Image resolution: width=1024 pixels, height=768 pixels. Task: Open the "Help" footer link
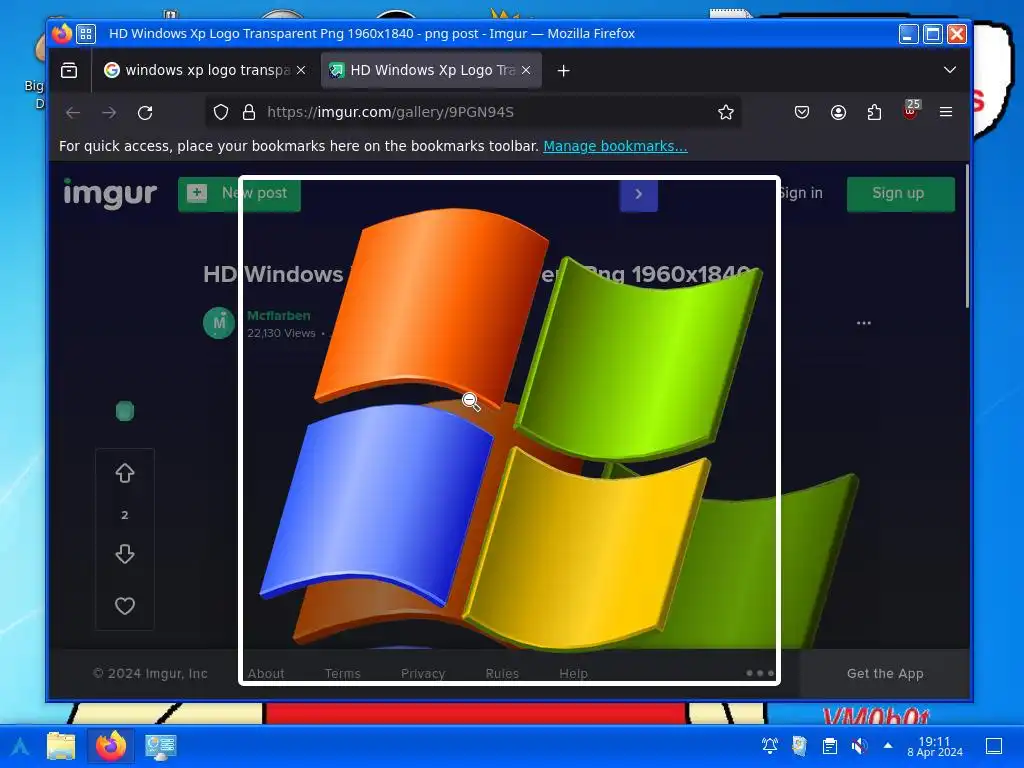pyautogui.click(x=573, y=673)
